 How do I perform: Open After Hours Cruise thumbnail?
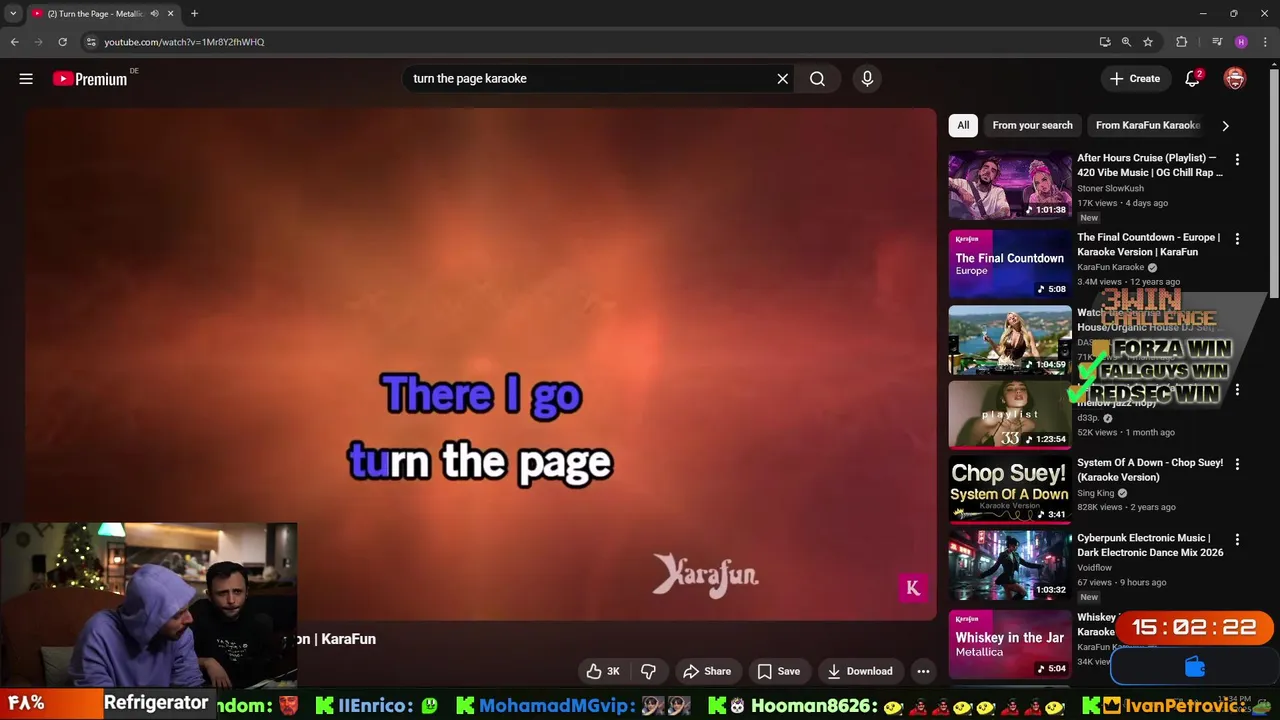(x=1010, y=185)
